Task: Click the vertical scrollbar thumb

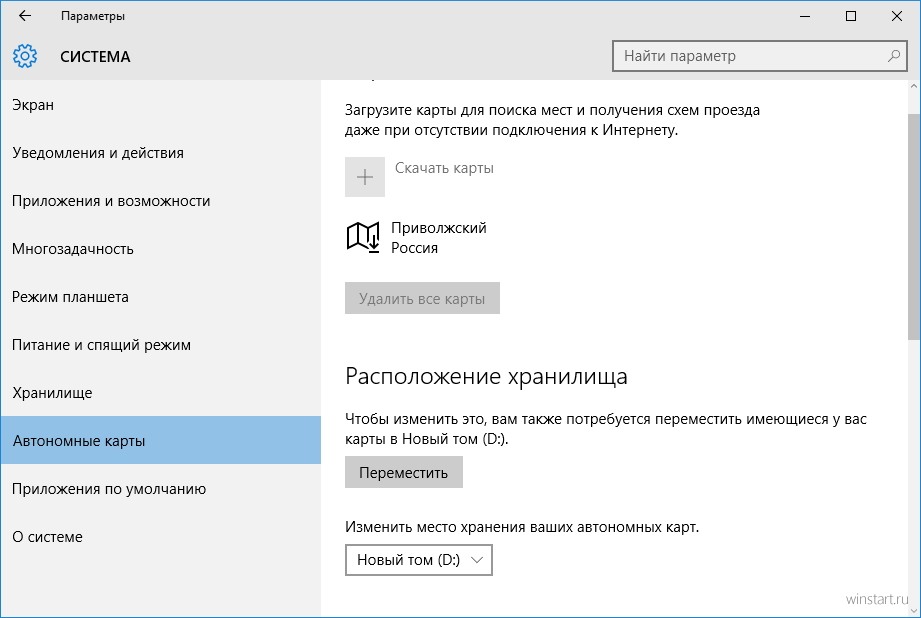Action: [914, 227]
